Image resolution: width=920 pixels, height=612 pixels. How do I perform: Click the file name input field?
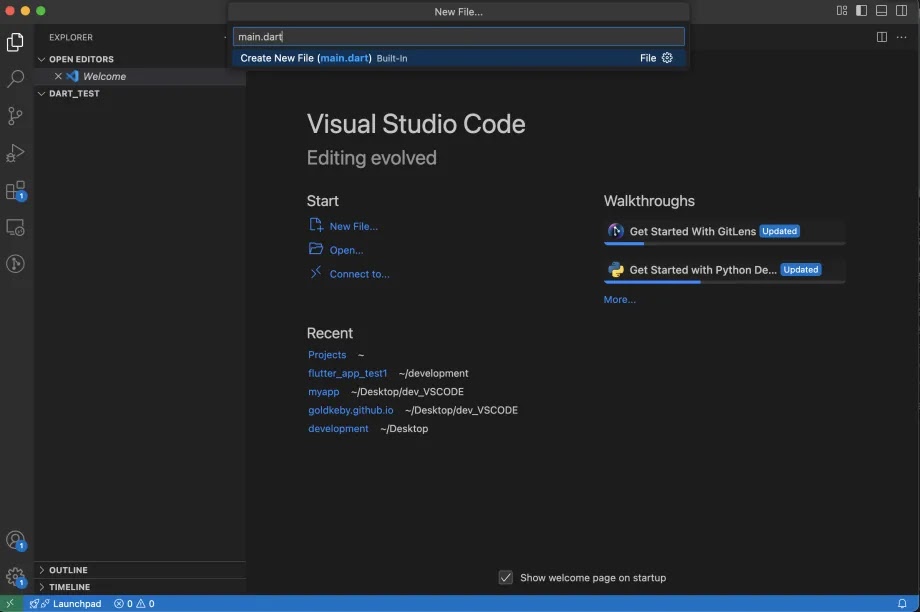(459, 36)
